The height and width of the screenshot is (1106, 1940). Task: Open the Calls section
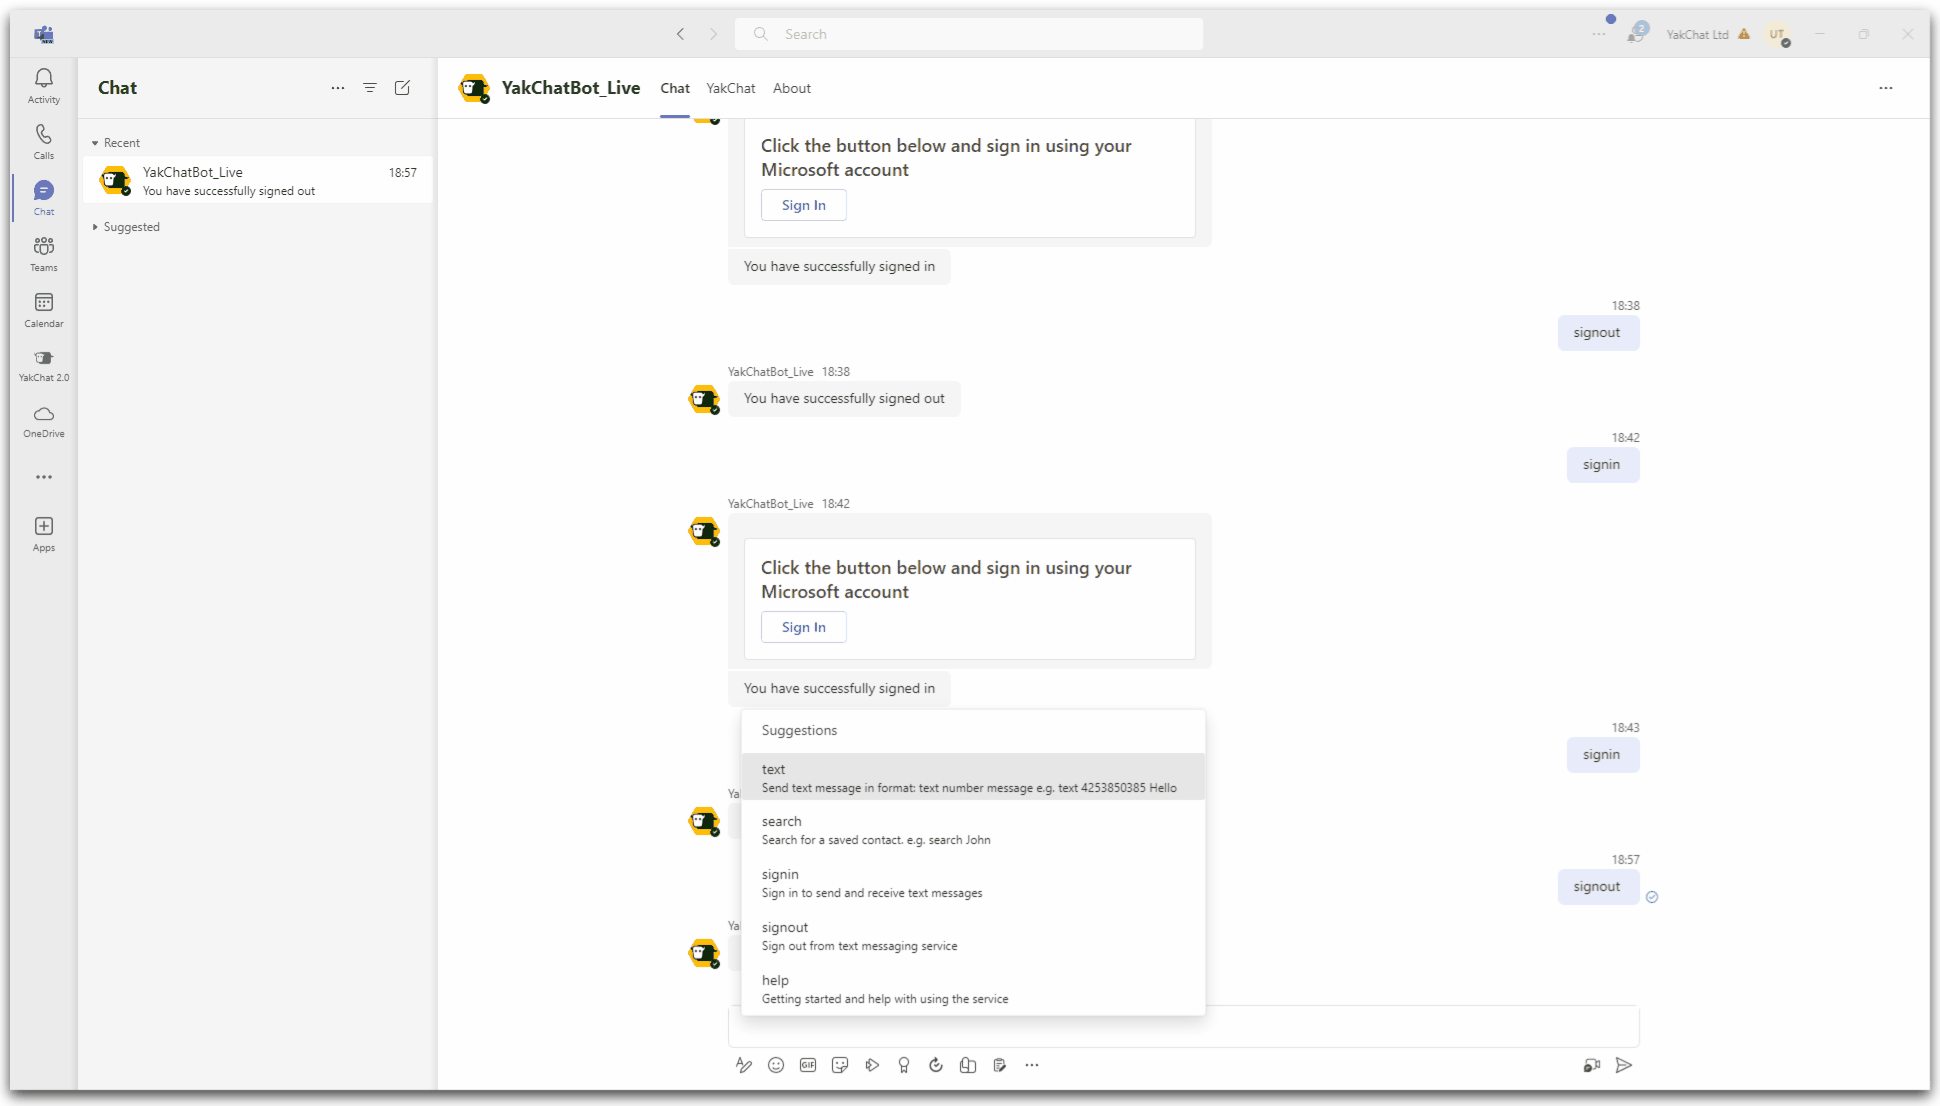click(44, 141)
